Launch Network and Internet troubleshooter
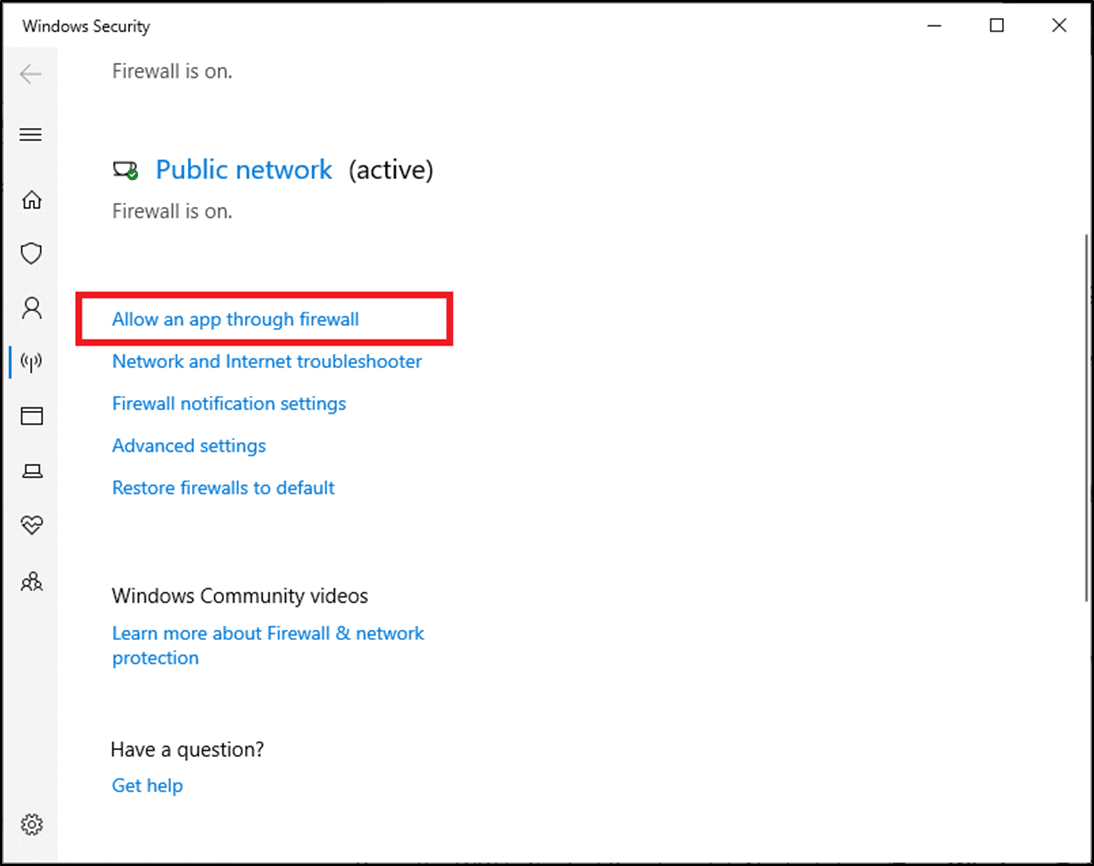The width and height of the screenshot is (1094, 866). click(x=267, y=362)
